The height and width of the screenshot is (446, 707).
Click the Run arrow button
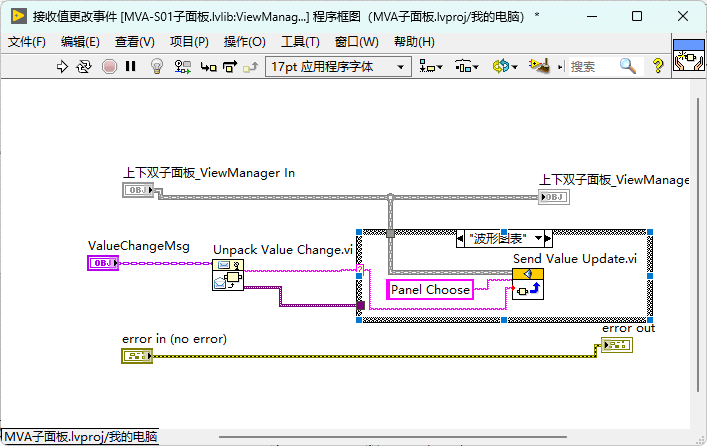[x=62, y=67]
